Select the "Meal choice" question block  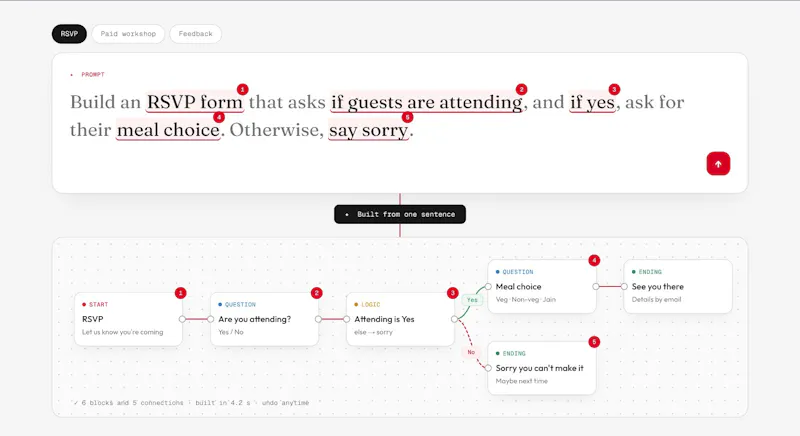[x=542, y=287]
